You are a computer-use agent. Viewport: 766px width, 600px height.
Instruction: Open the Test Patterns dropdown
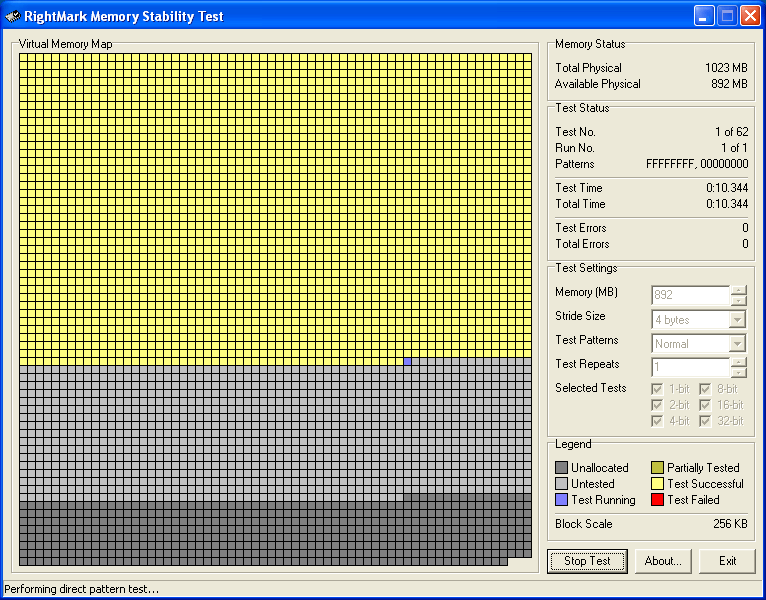click(x=737, y=344)
